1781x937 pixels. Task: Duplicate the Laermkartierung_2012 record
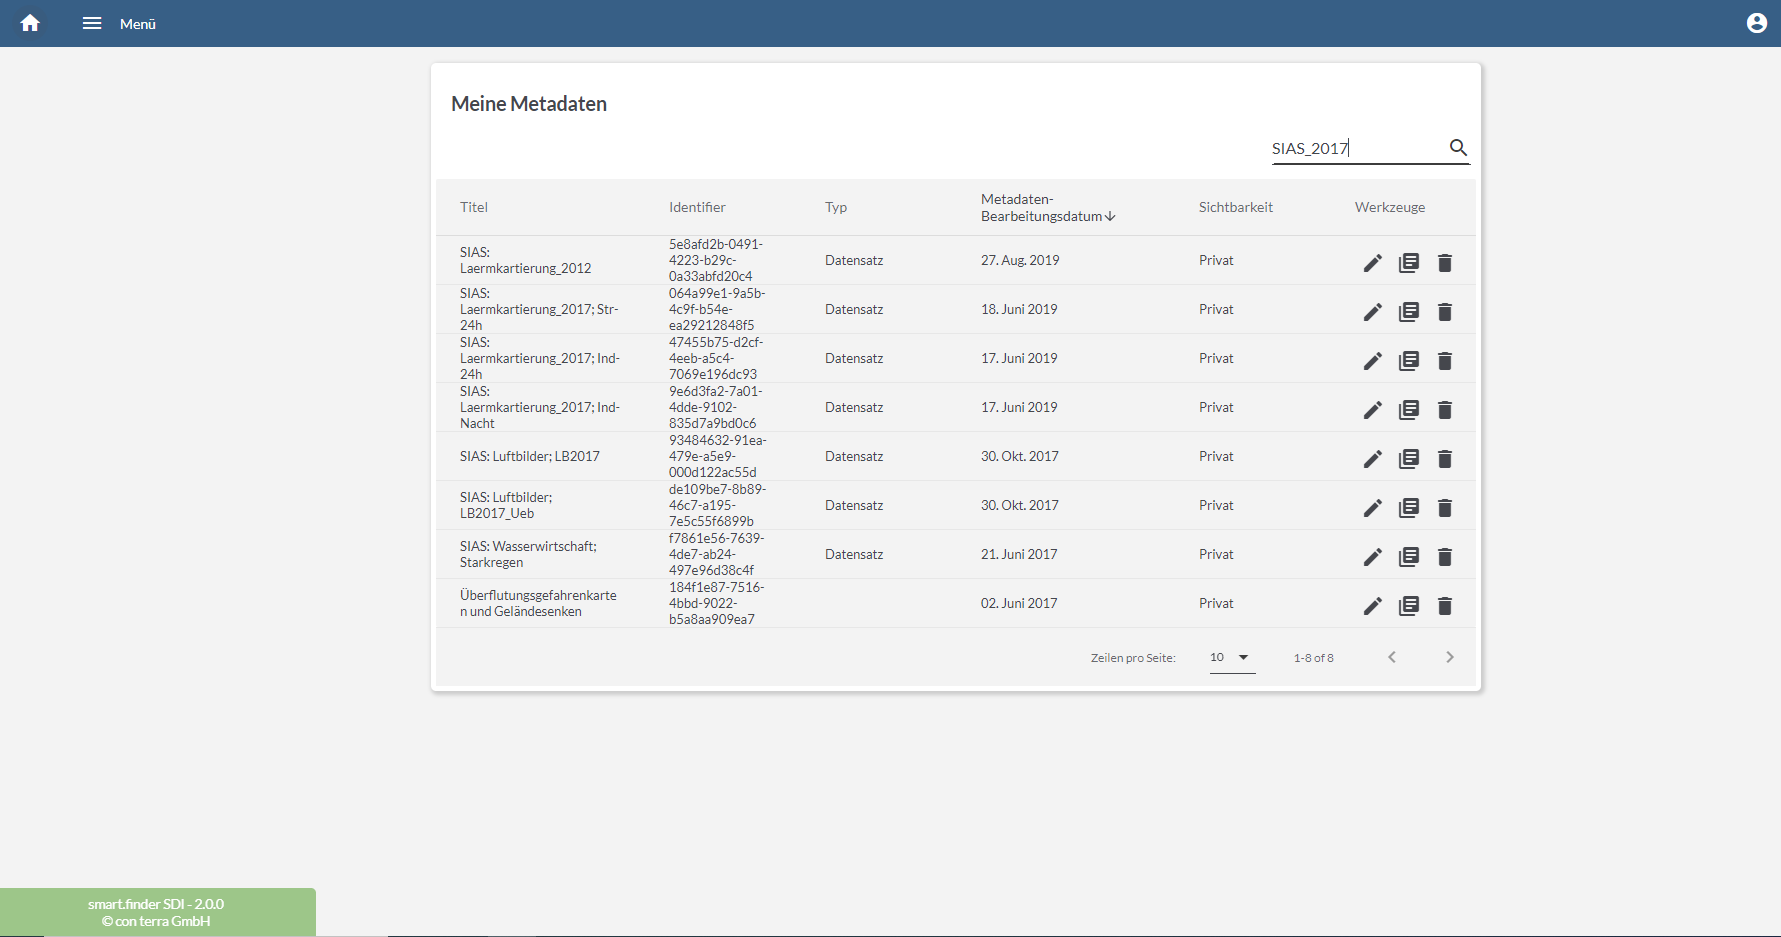click(x=1409, y=263)
